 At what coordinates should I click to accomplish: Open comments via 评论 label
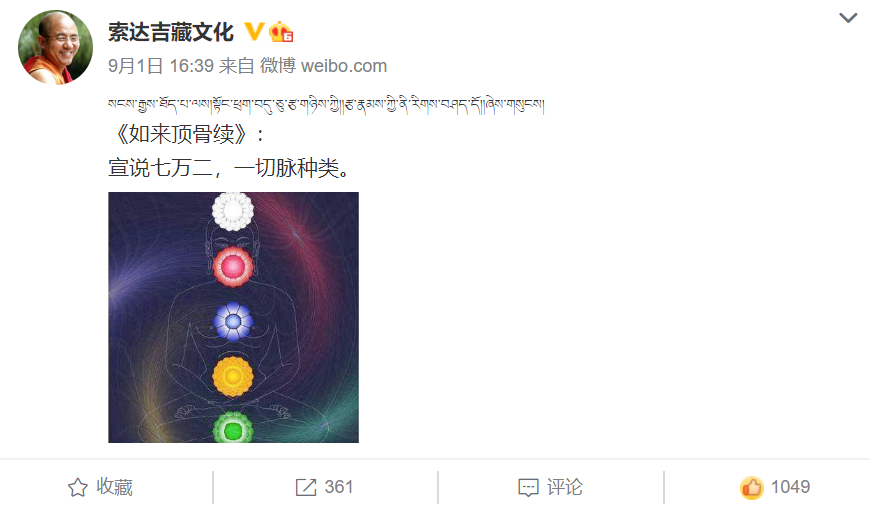(565, 487)
